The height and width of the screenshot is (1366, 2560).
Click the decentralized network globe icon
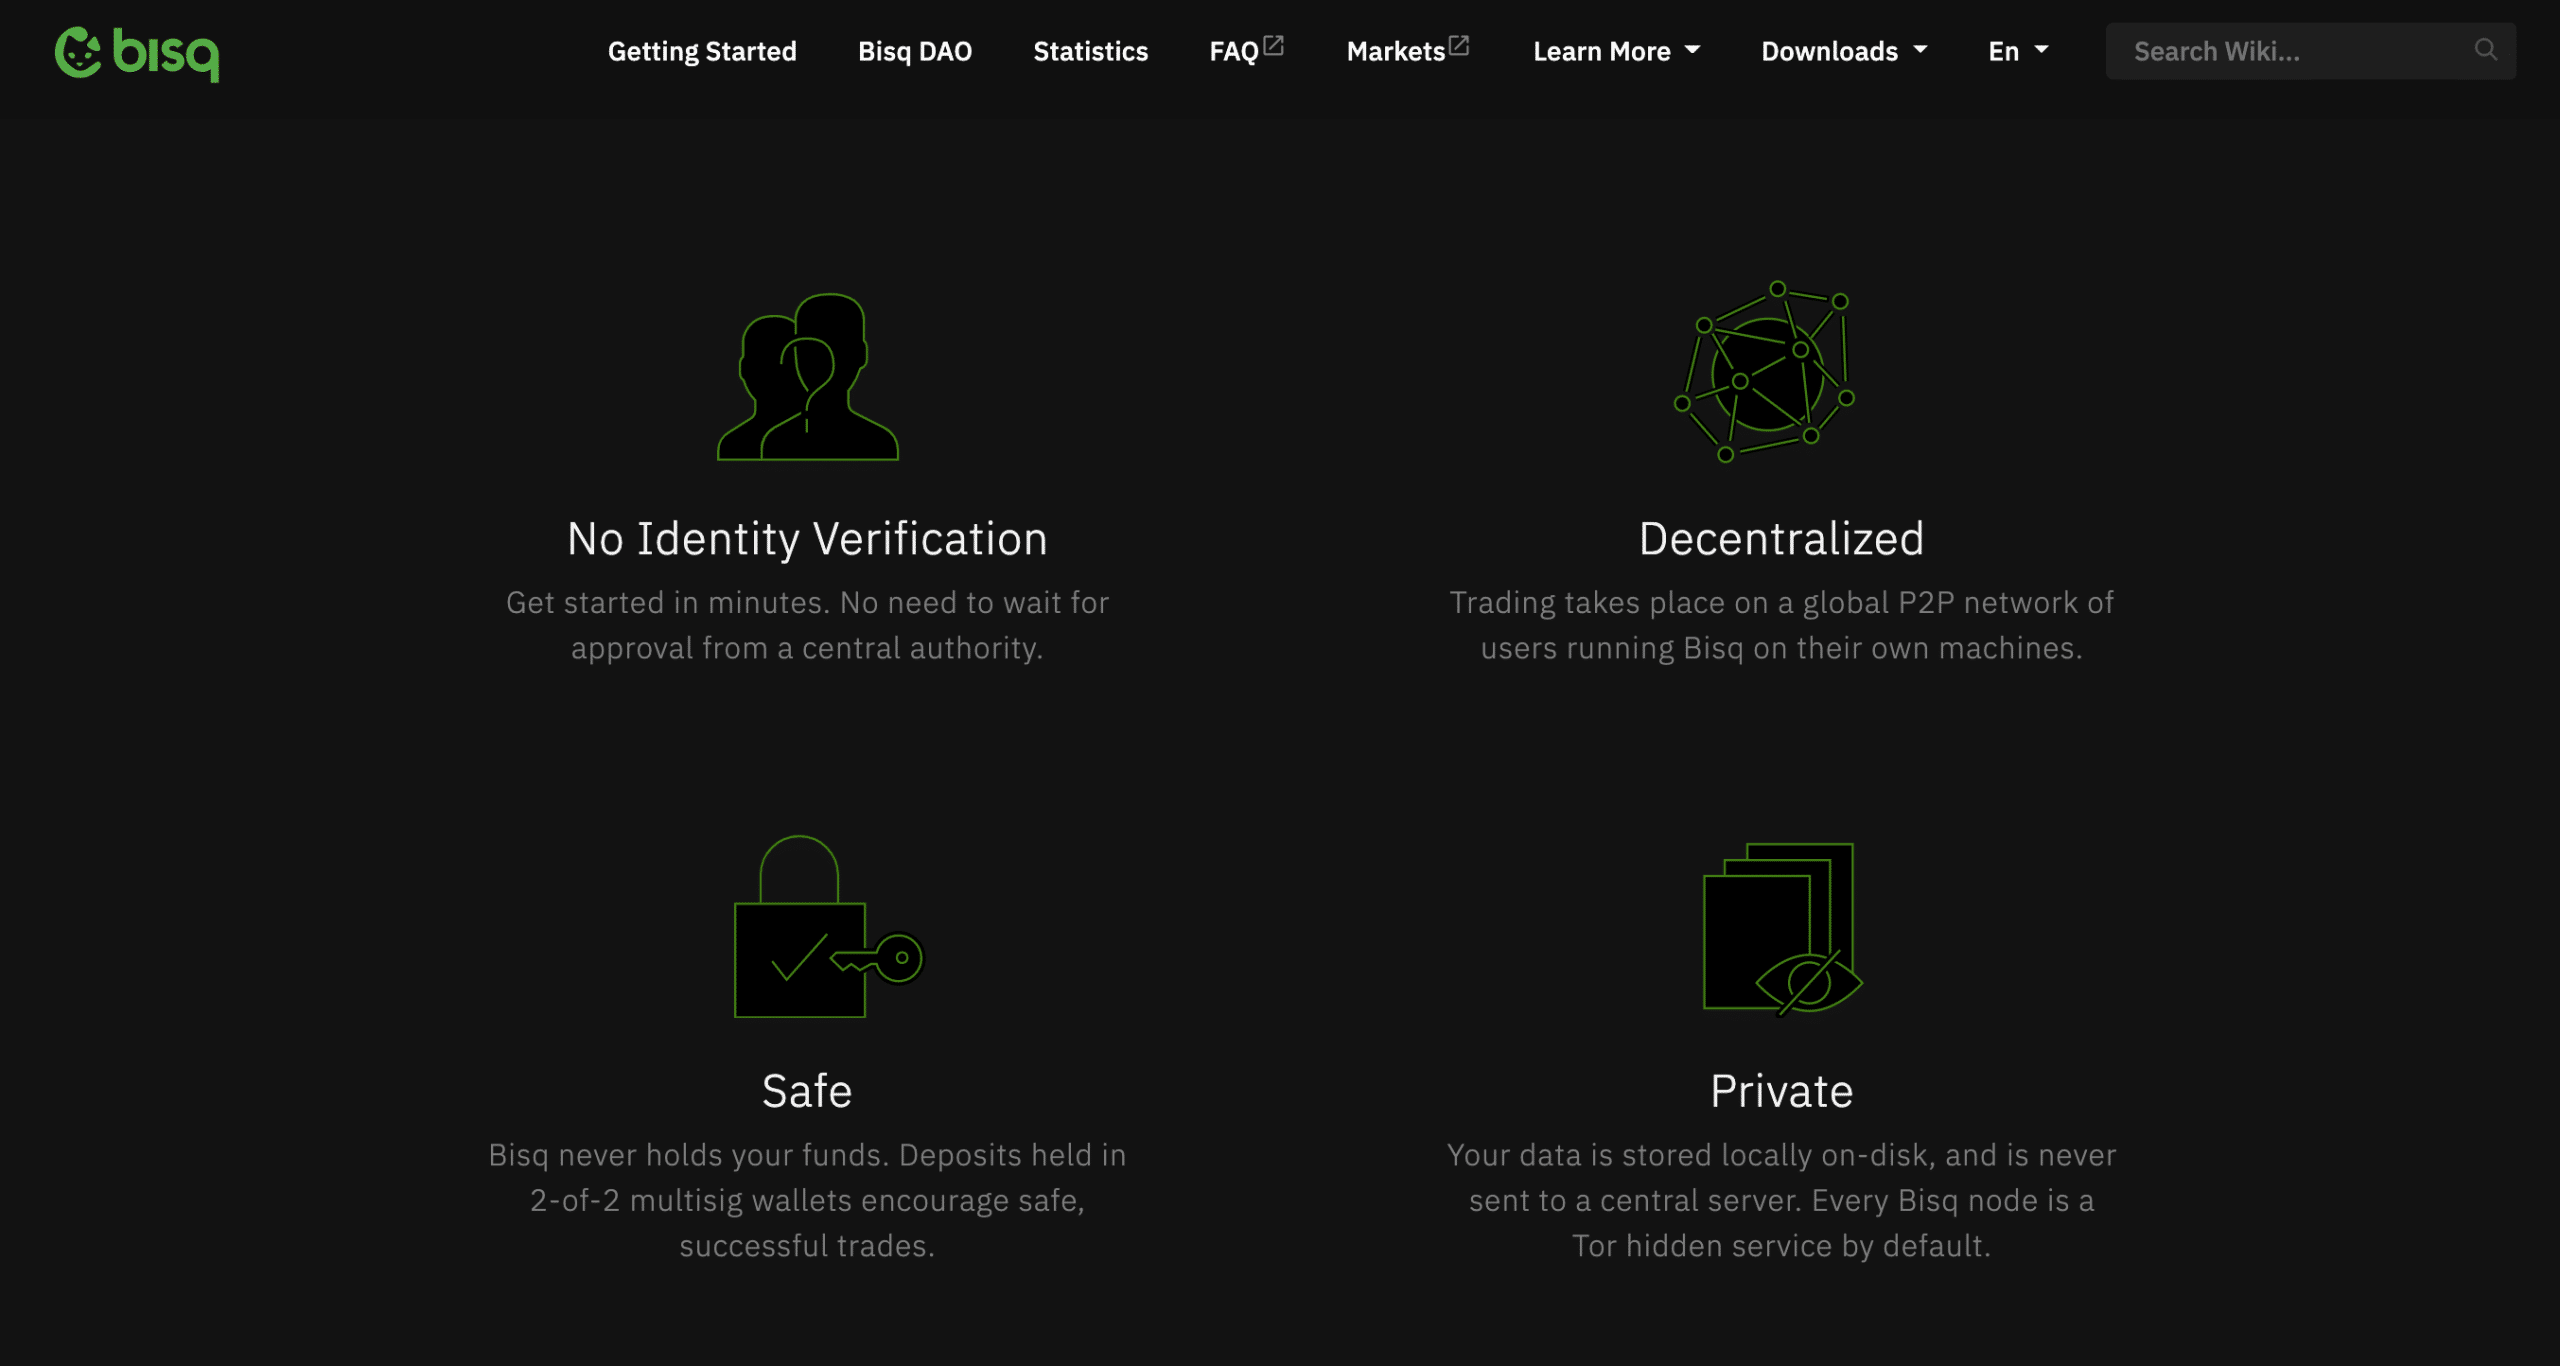pyautogui.click(x=1765, y=372)
